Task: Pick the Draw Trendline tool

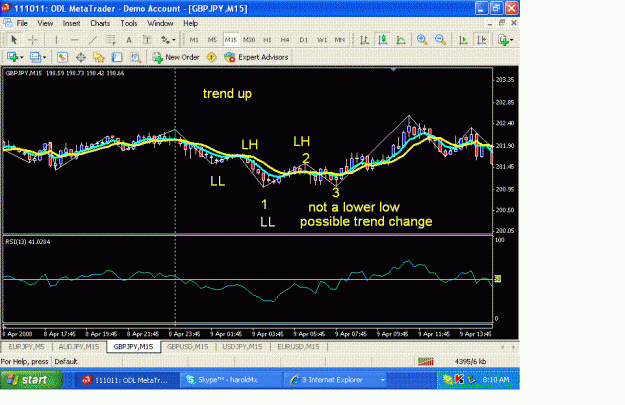Action: [x=92, y=40]
